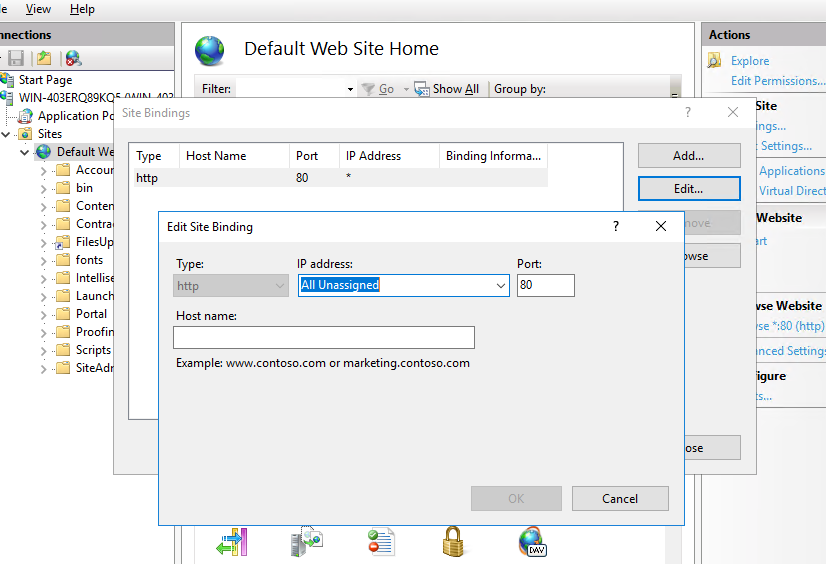Image resolution: width=826 pixels, height=564 pixels.
Task: Click the Start Page icon in the tree
Action: [7, 80]
